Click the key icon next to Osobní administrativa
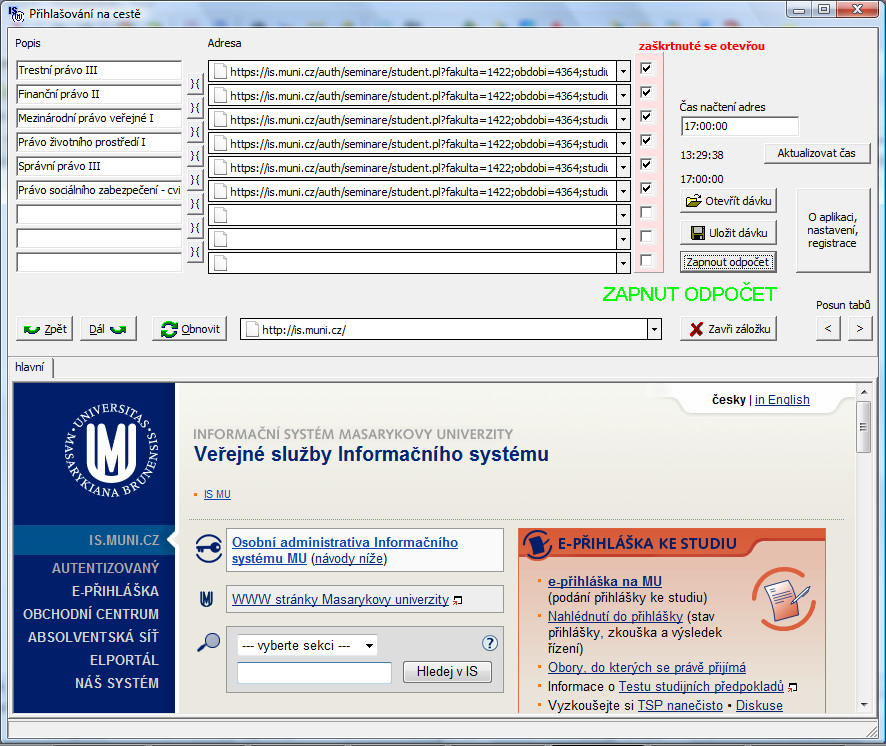 tap(209, 548)
